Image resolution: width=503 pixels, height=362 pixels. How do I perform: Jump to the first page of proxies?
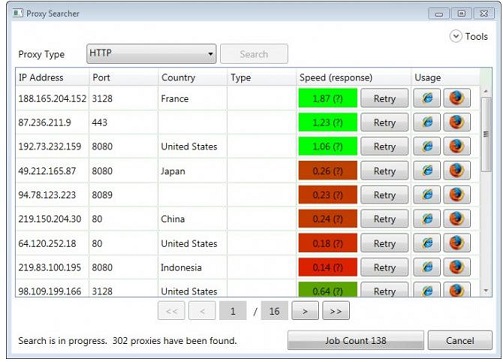pos(171,311)
